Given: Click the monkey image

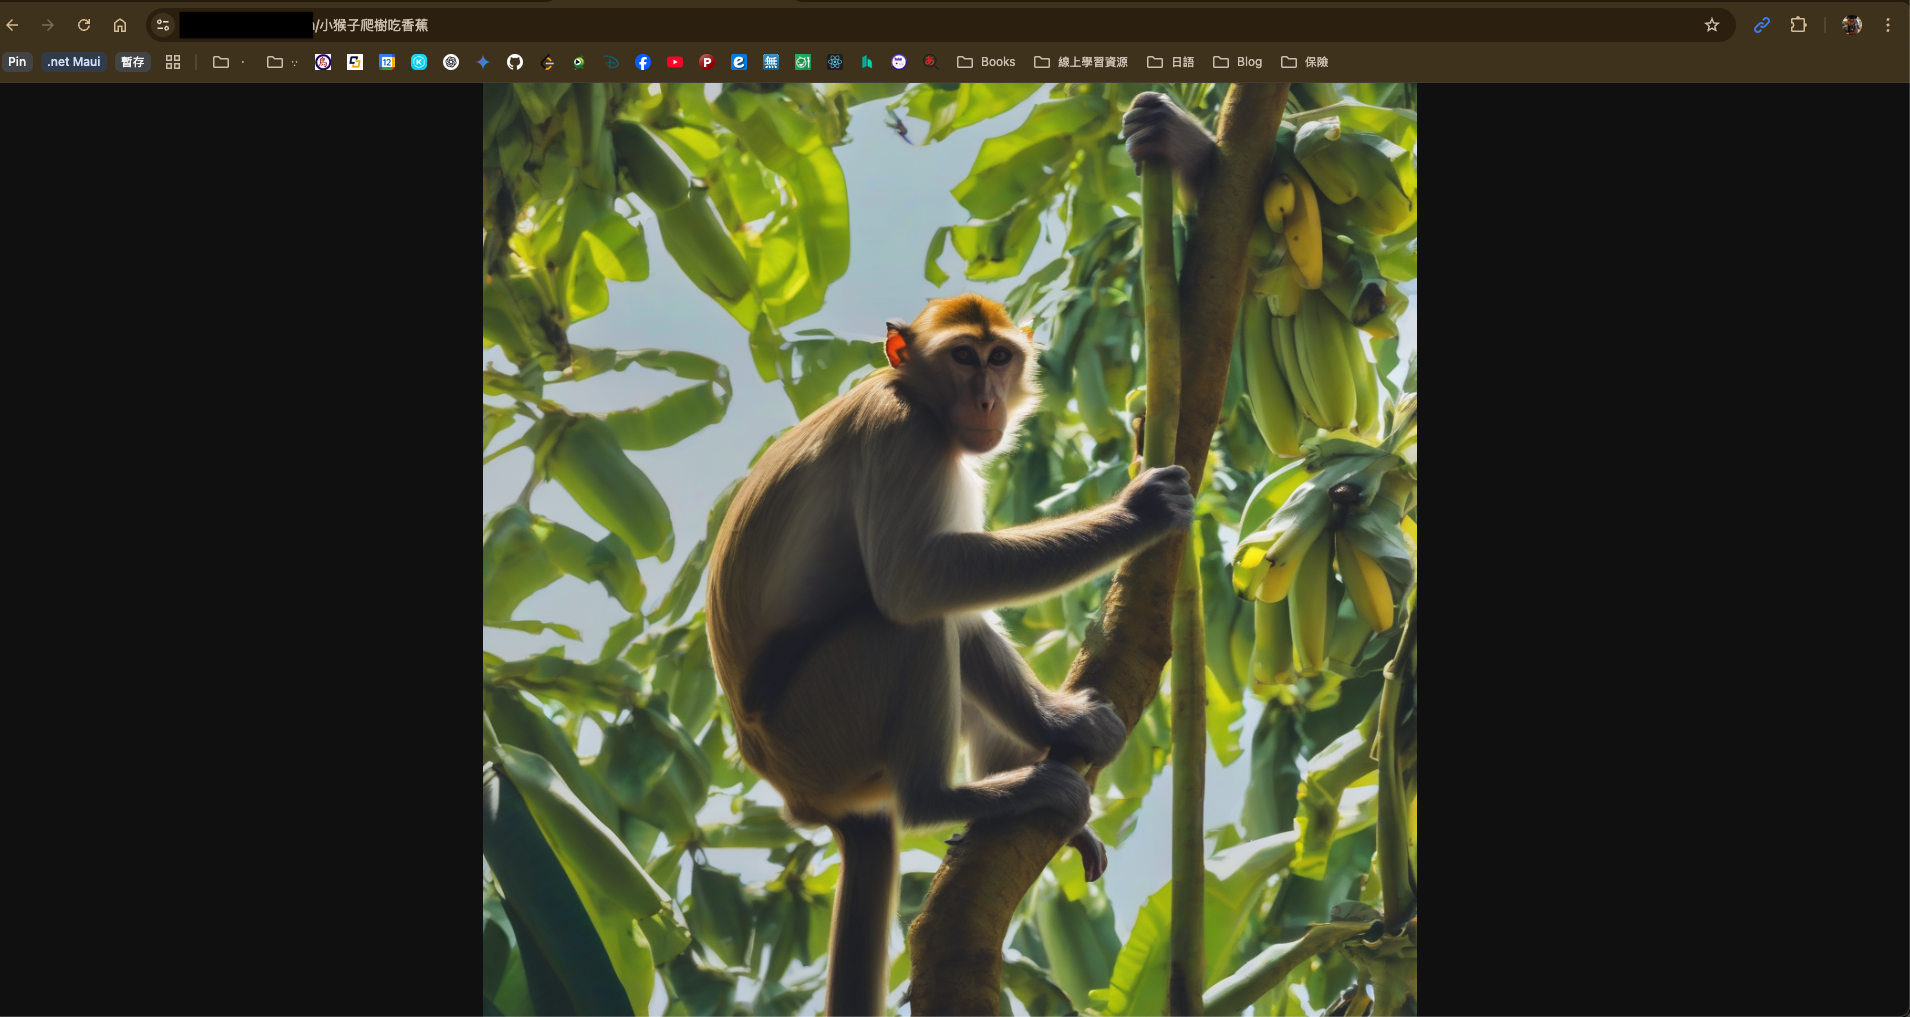Looking at the screenshot, I should (949, 550).
